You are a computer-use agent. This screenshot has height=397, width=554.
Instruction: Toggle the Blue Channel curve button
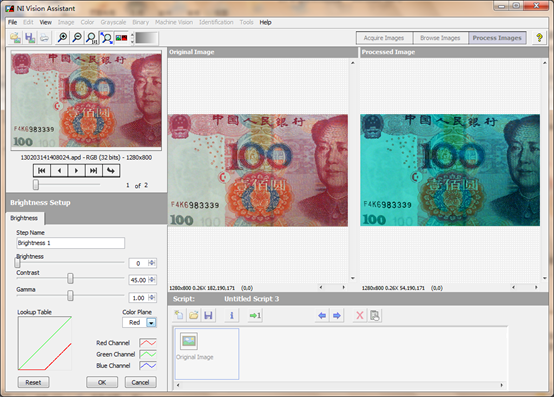[x=148, y=365]
